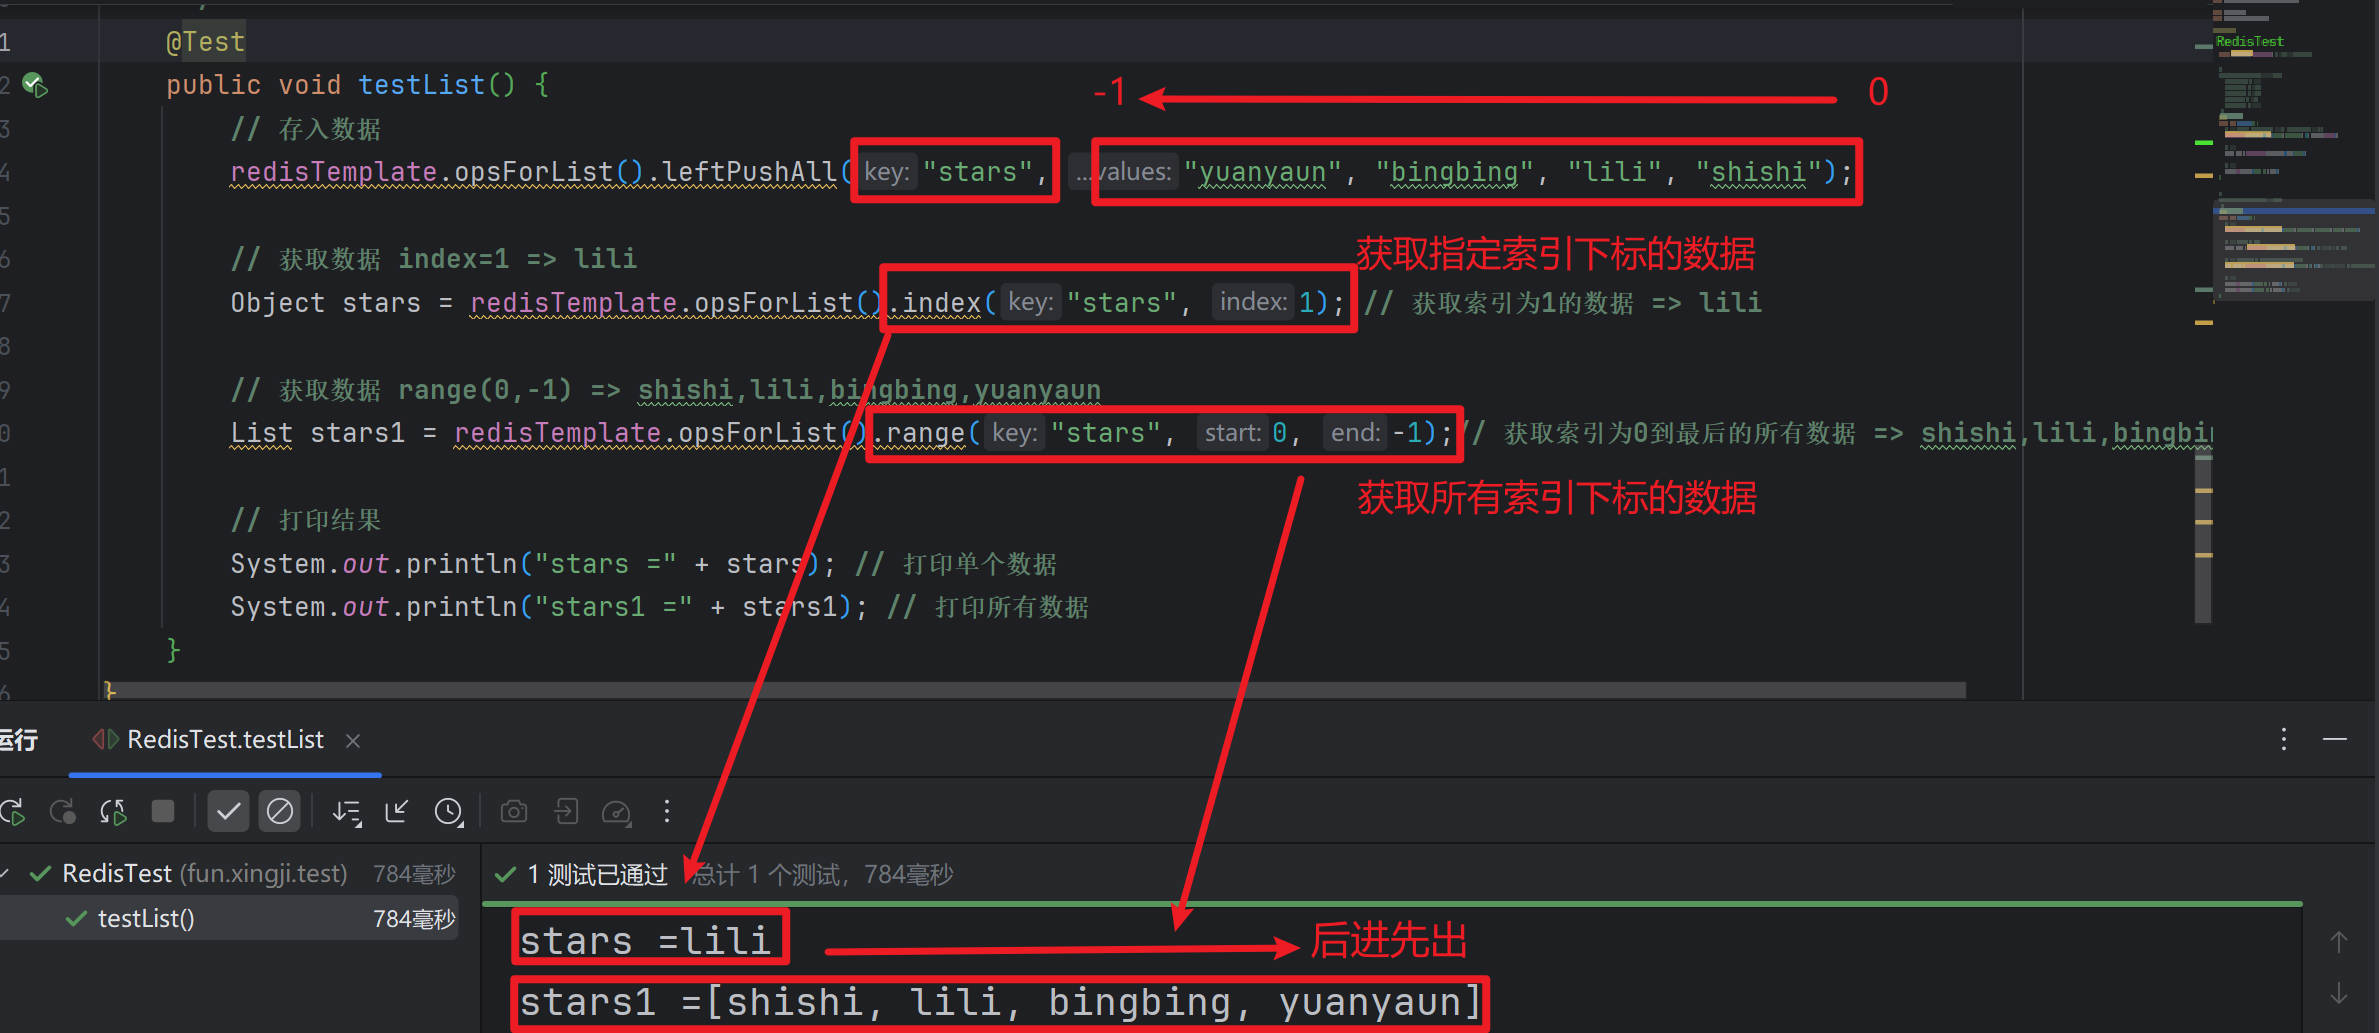Collapse the RedisTest tree node
The height and width of the screenshot is (1033, 2379).
[x=5, y=874]
